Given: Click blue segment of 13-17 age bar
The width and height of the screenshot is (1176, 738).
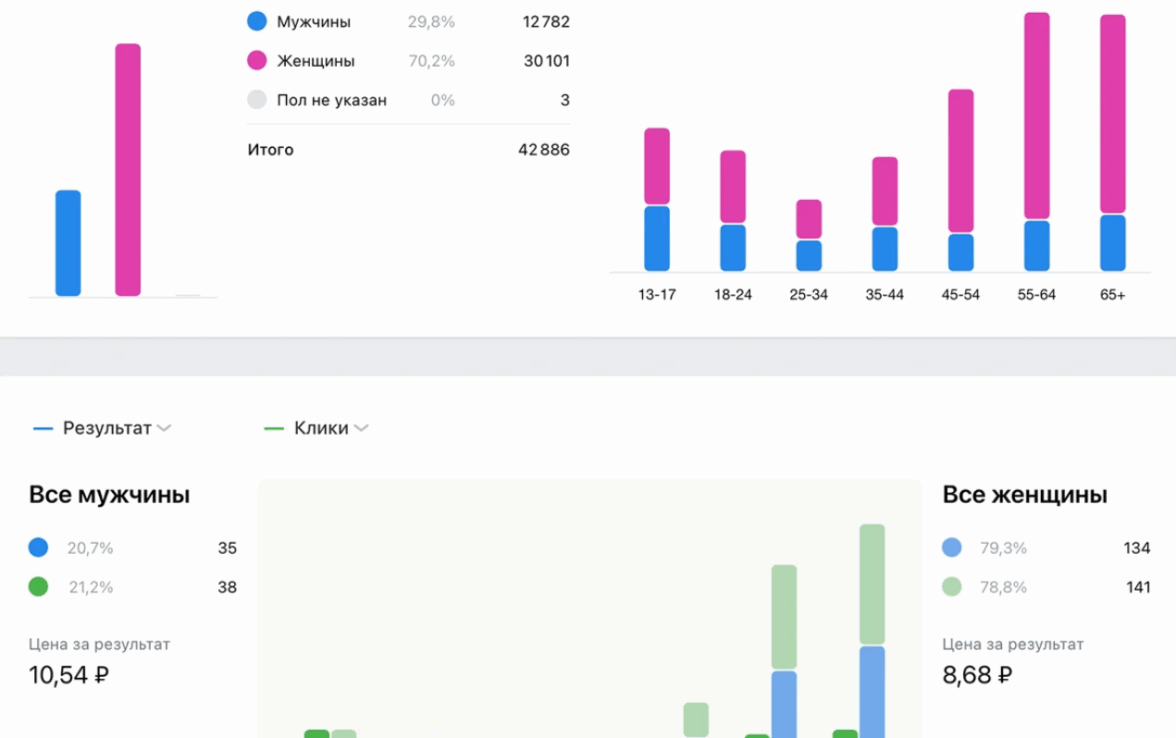Looking at the screenshot, I should (657, 238).
